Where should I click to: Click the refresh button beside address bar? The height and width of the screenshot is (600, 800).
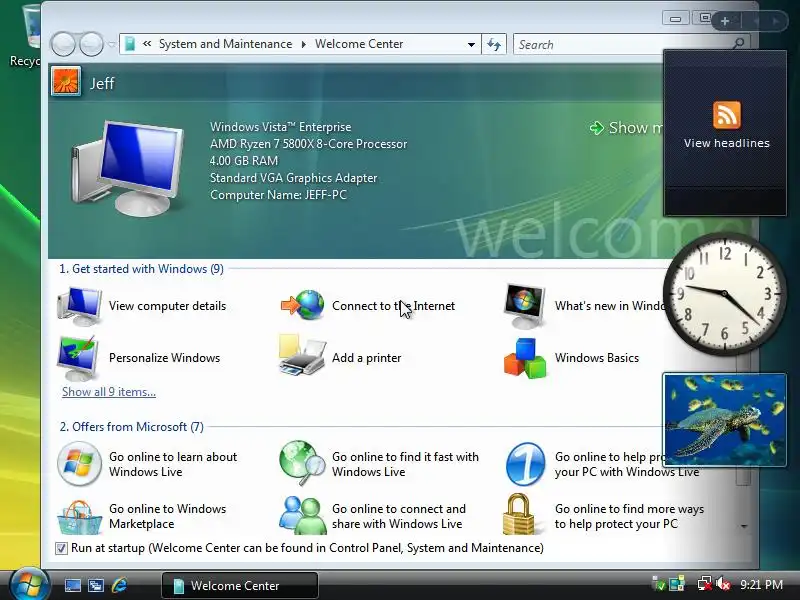click(x=494, y=44)
